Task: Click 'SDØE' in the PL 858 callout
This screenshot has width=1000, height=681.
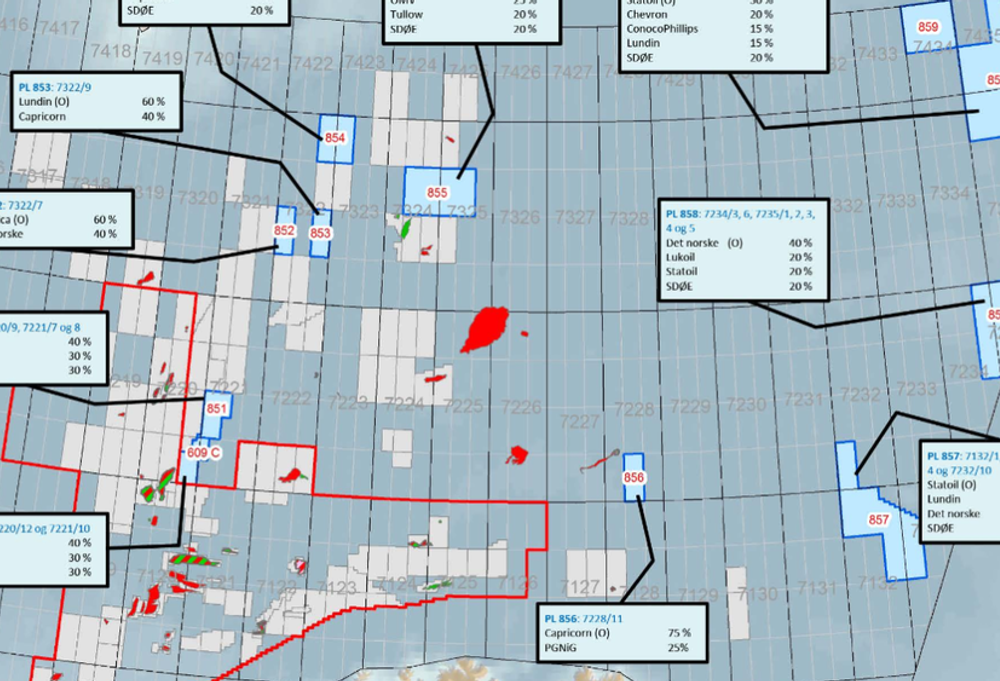Action: (679, 286)
